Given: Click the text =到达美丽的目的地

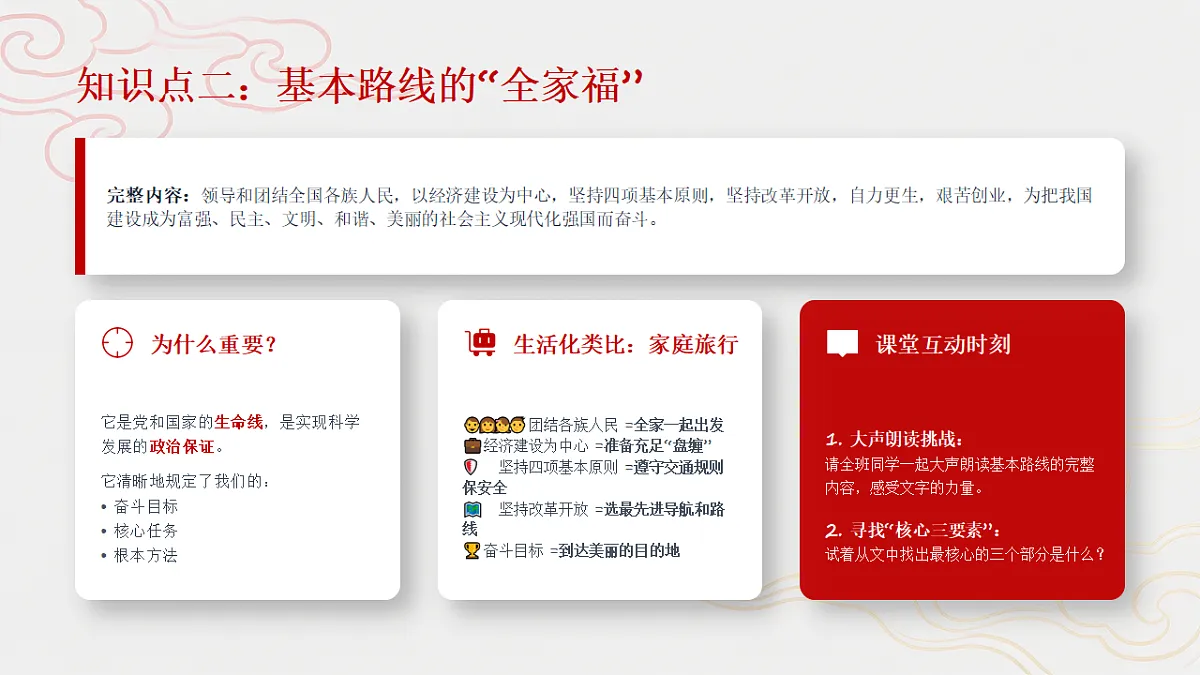Looking at the screenshot, I should point(615,550).
